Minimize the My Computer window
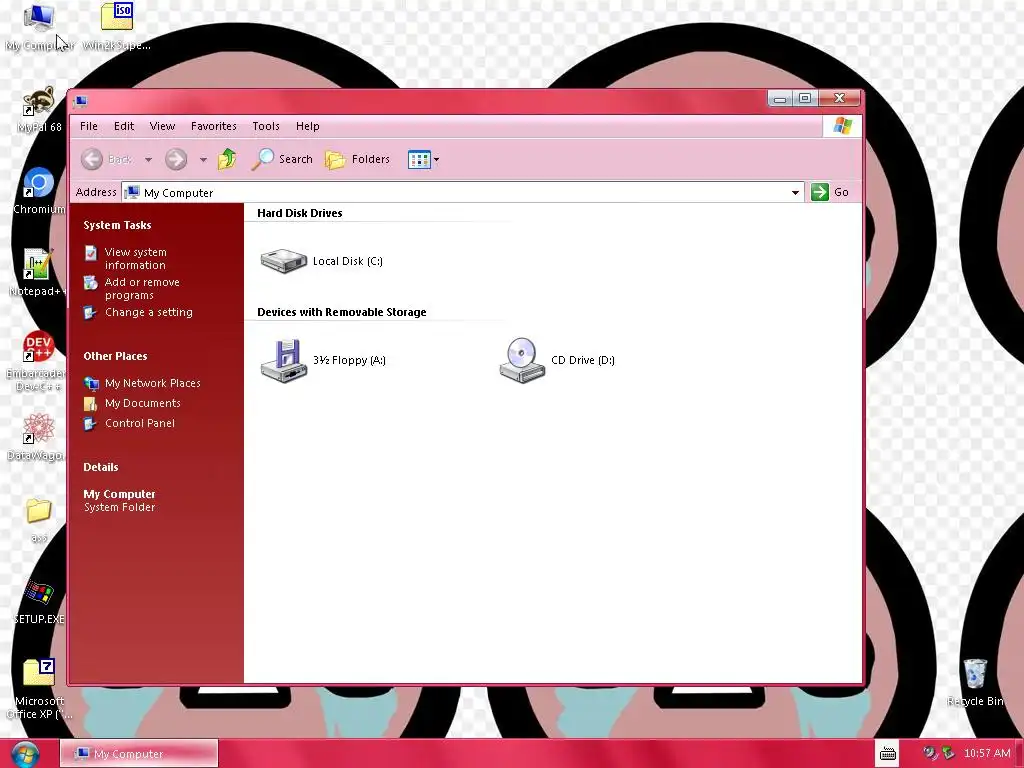Viewport: 1024px width, 768px height. 780,99
